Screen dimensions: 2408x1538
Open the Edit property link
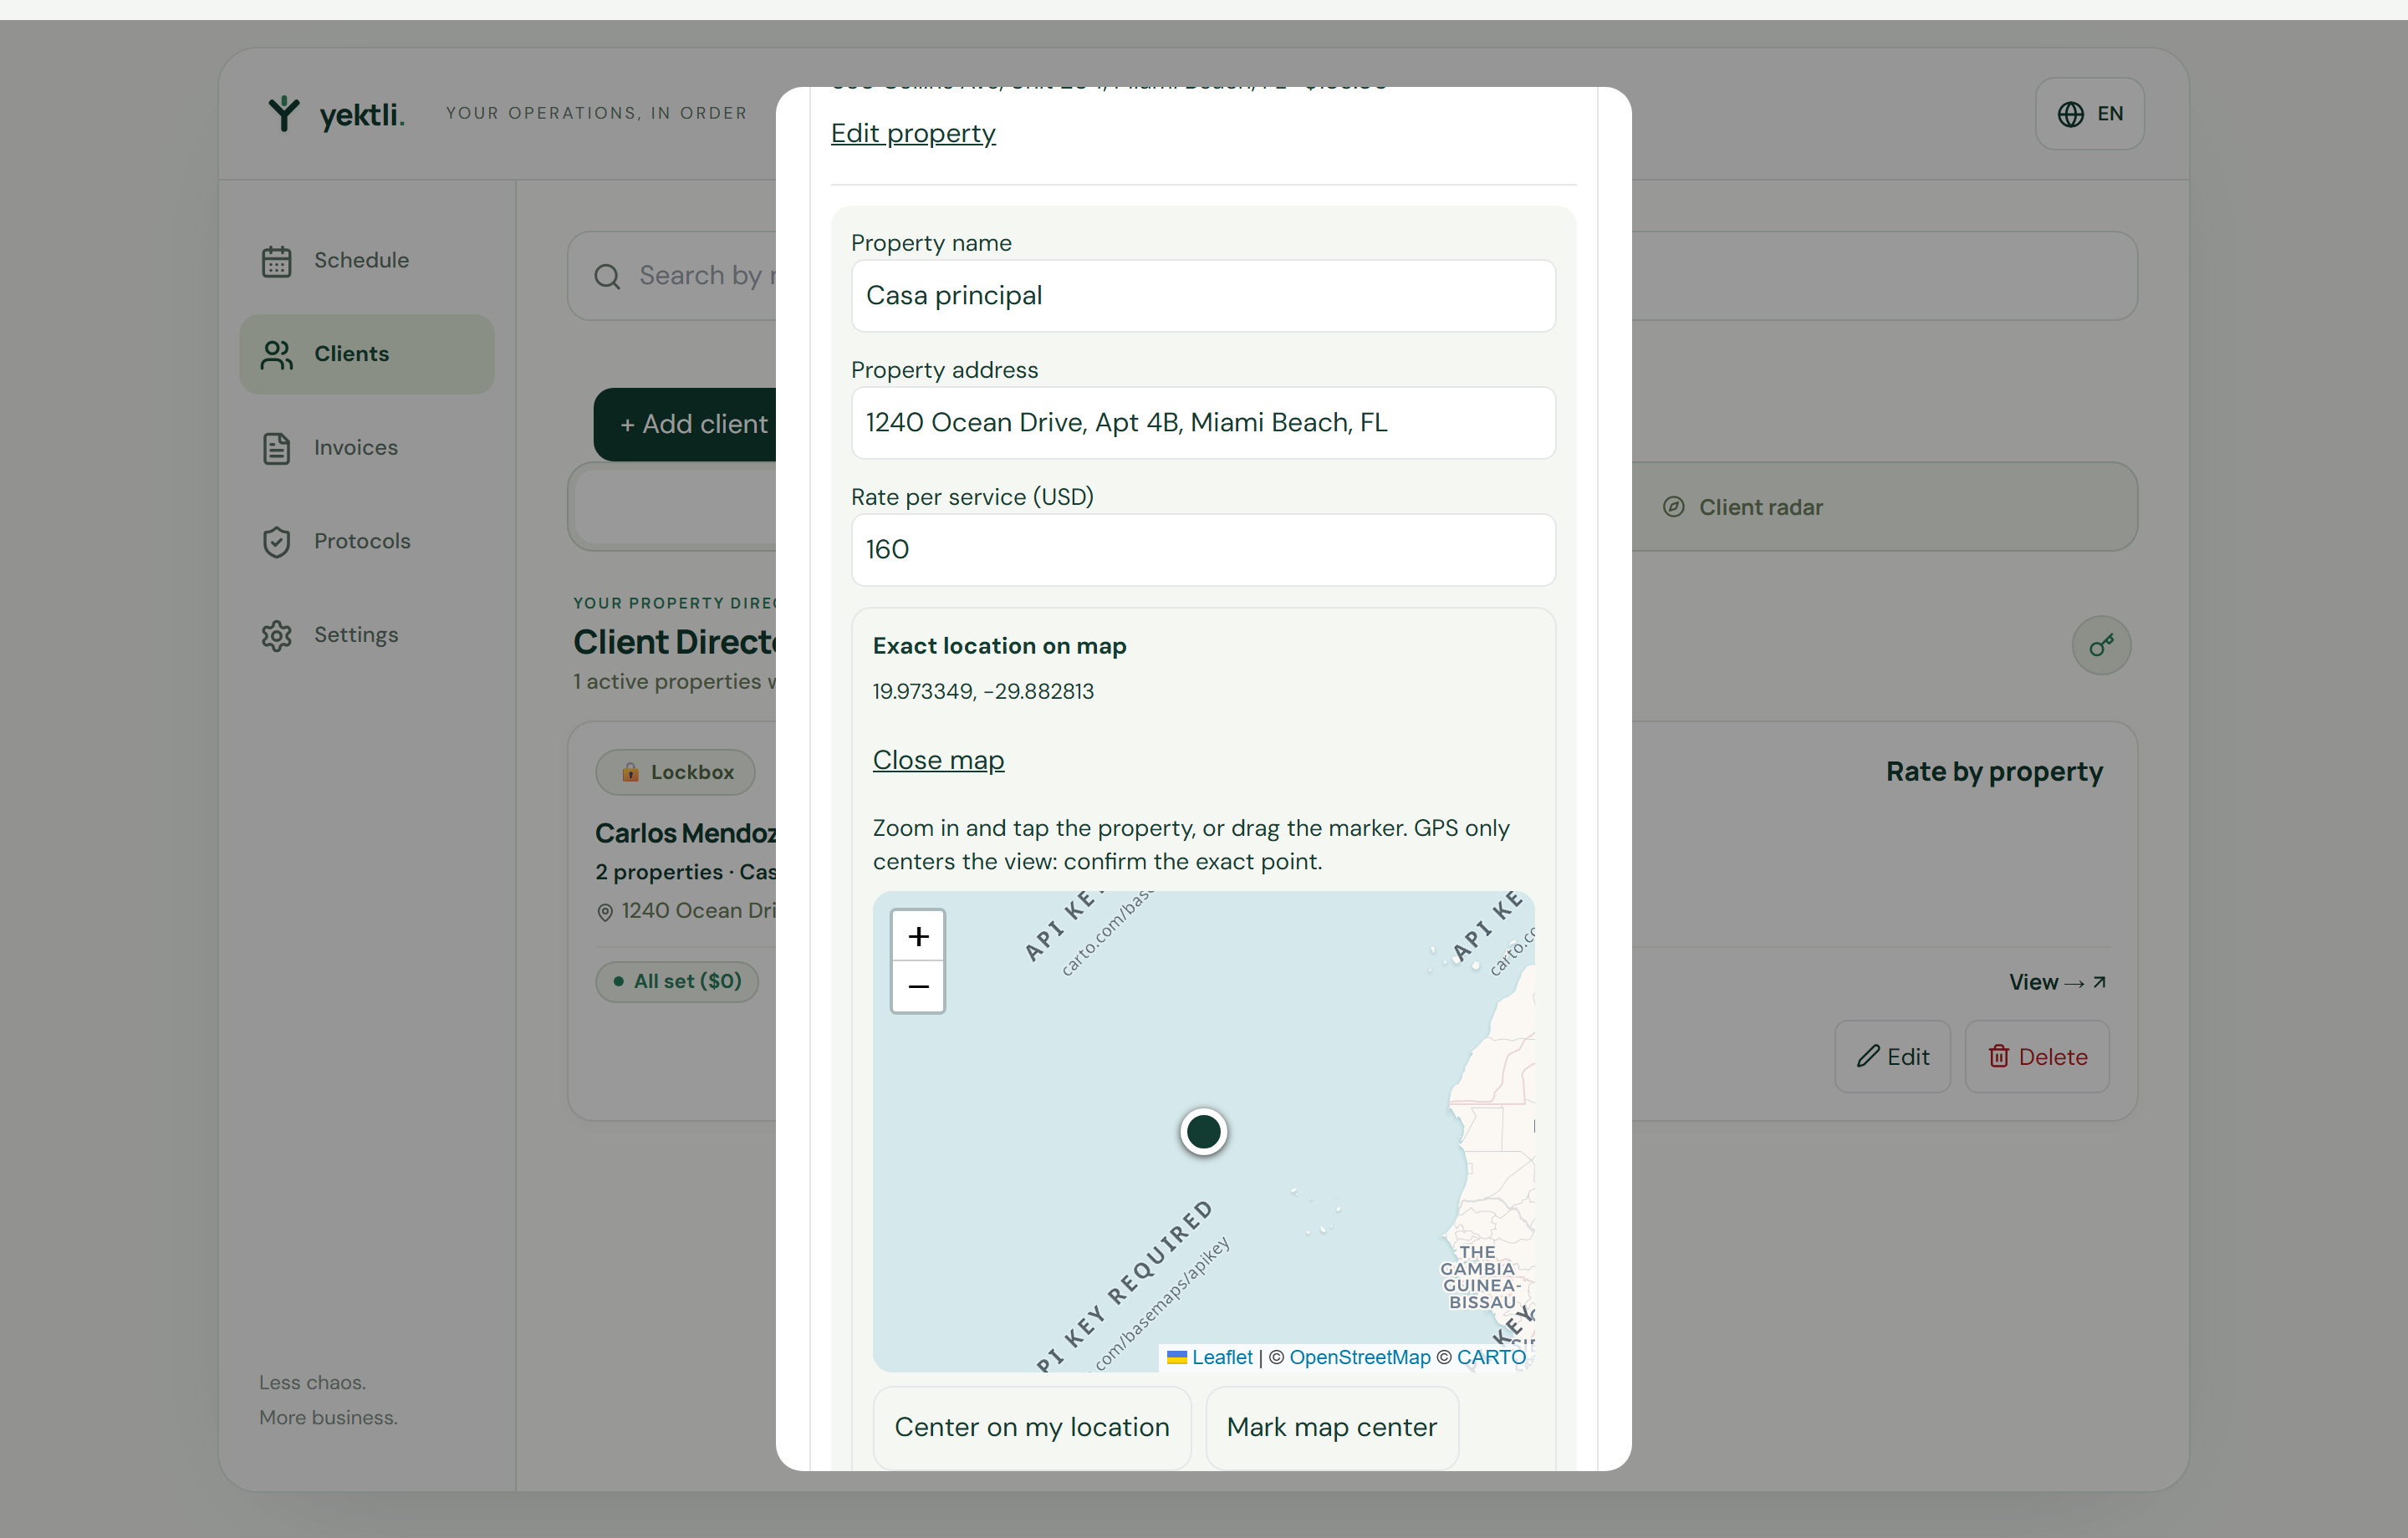point(913,133)
